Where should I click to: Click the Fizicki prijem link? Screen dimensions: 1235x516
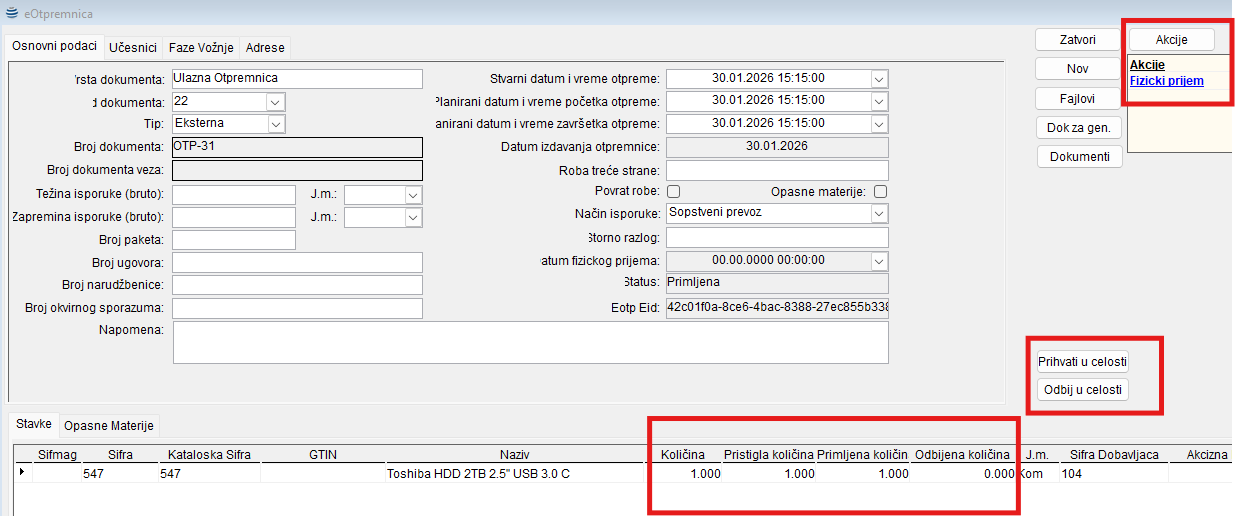[x=1166, y=81]
